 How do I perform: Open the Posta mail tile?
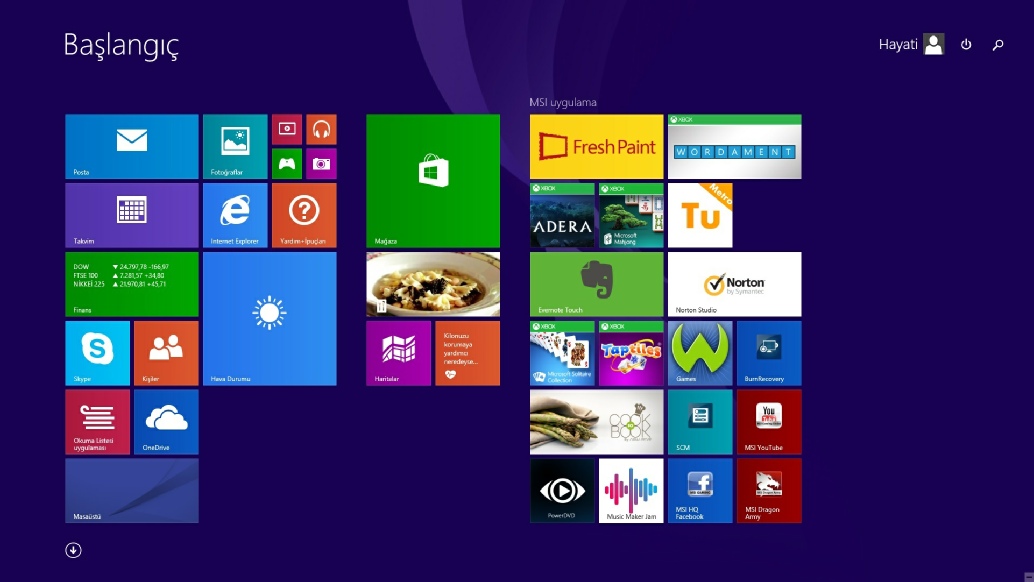(x=132, y=146)
